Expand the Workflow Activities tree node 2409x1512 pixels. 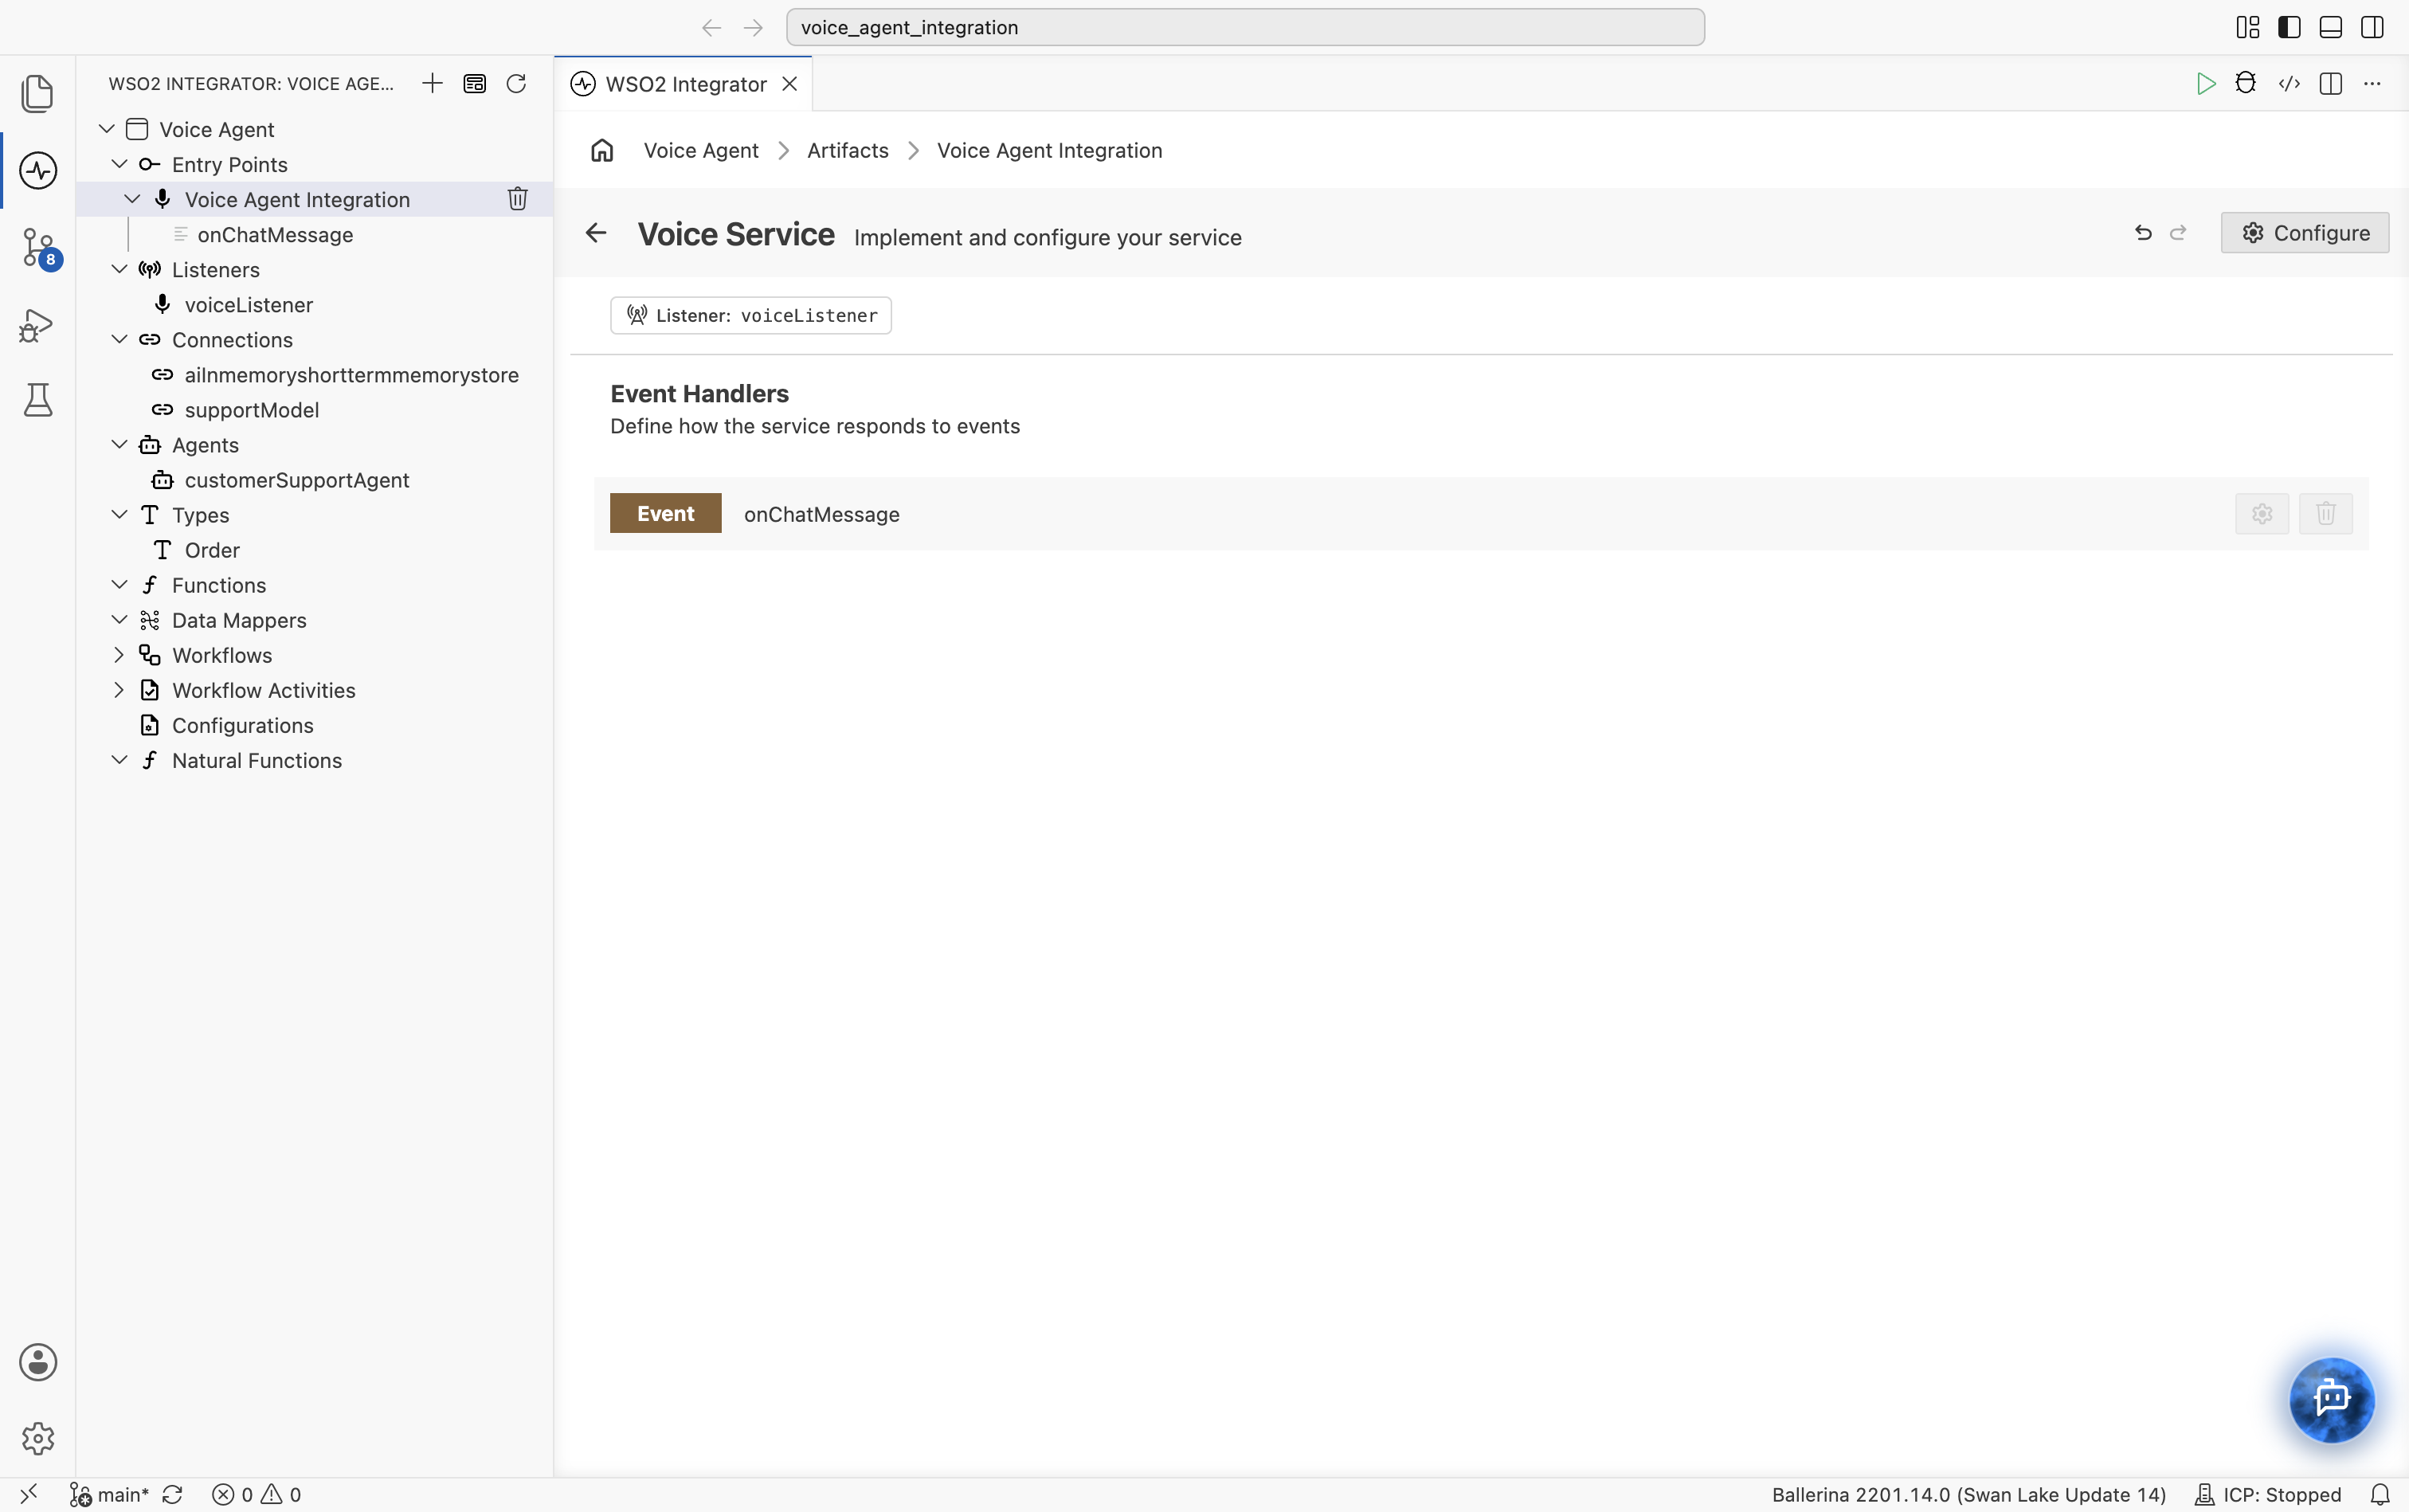tap(119, 690)
